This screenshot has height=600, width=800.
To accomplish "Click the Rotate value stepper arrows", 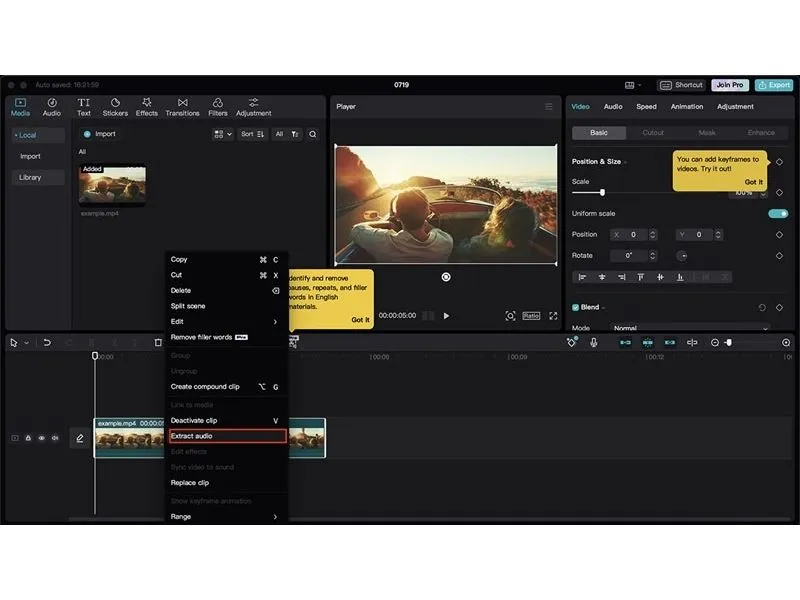I will click(653, 256).
